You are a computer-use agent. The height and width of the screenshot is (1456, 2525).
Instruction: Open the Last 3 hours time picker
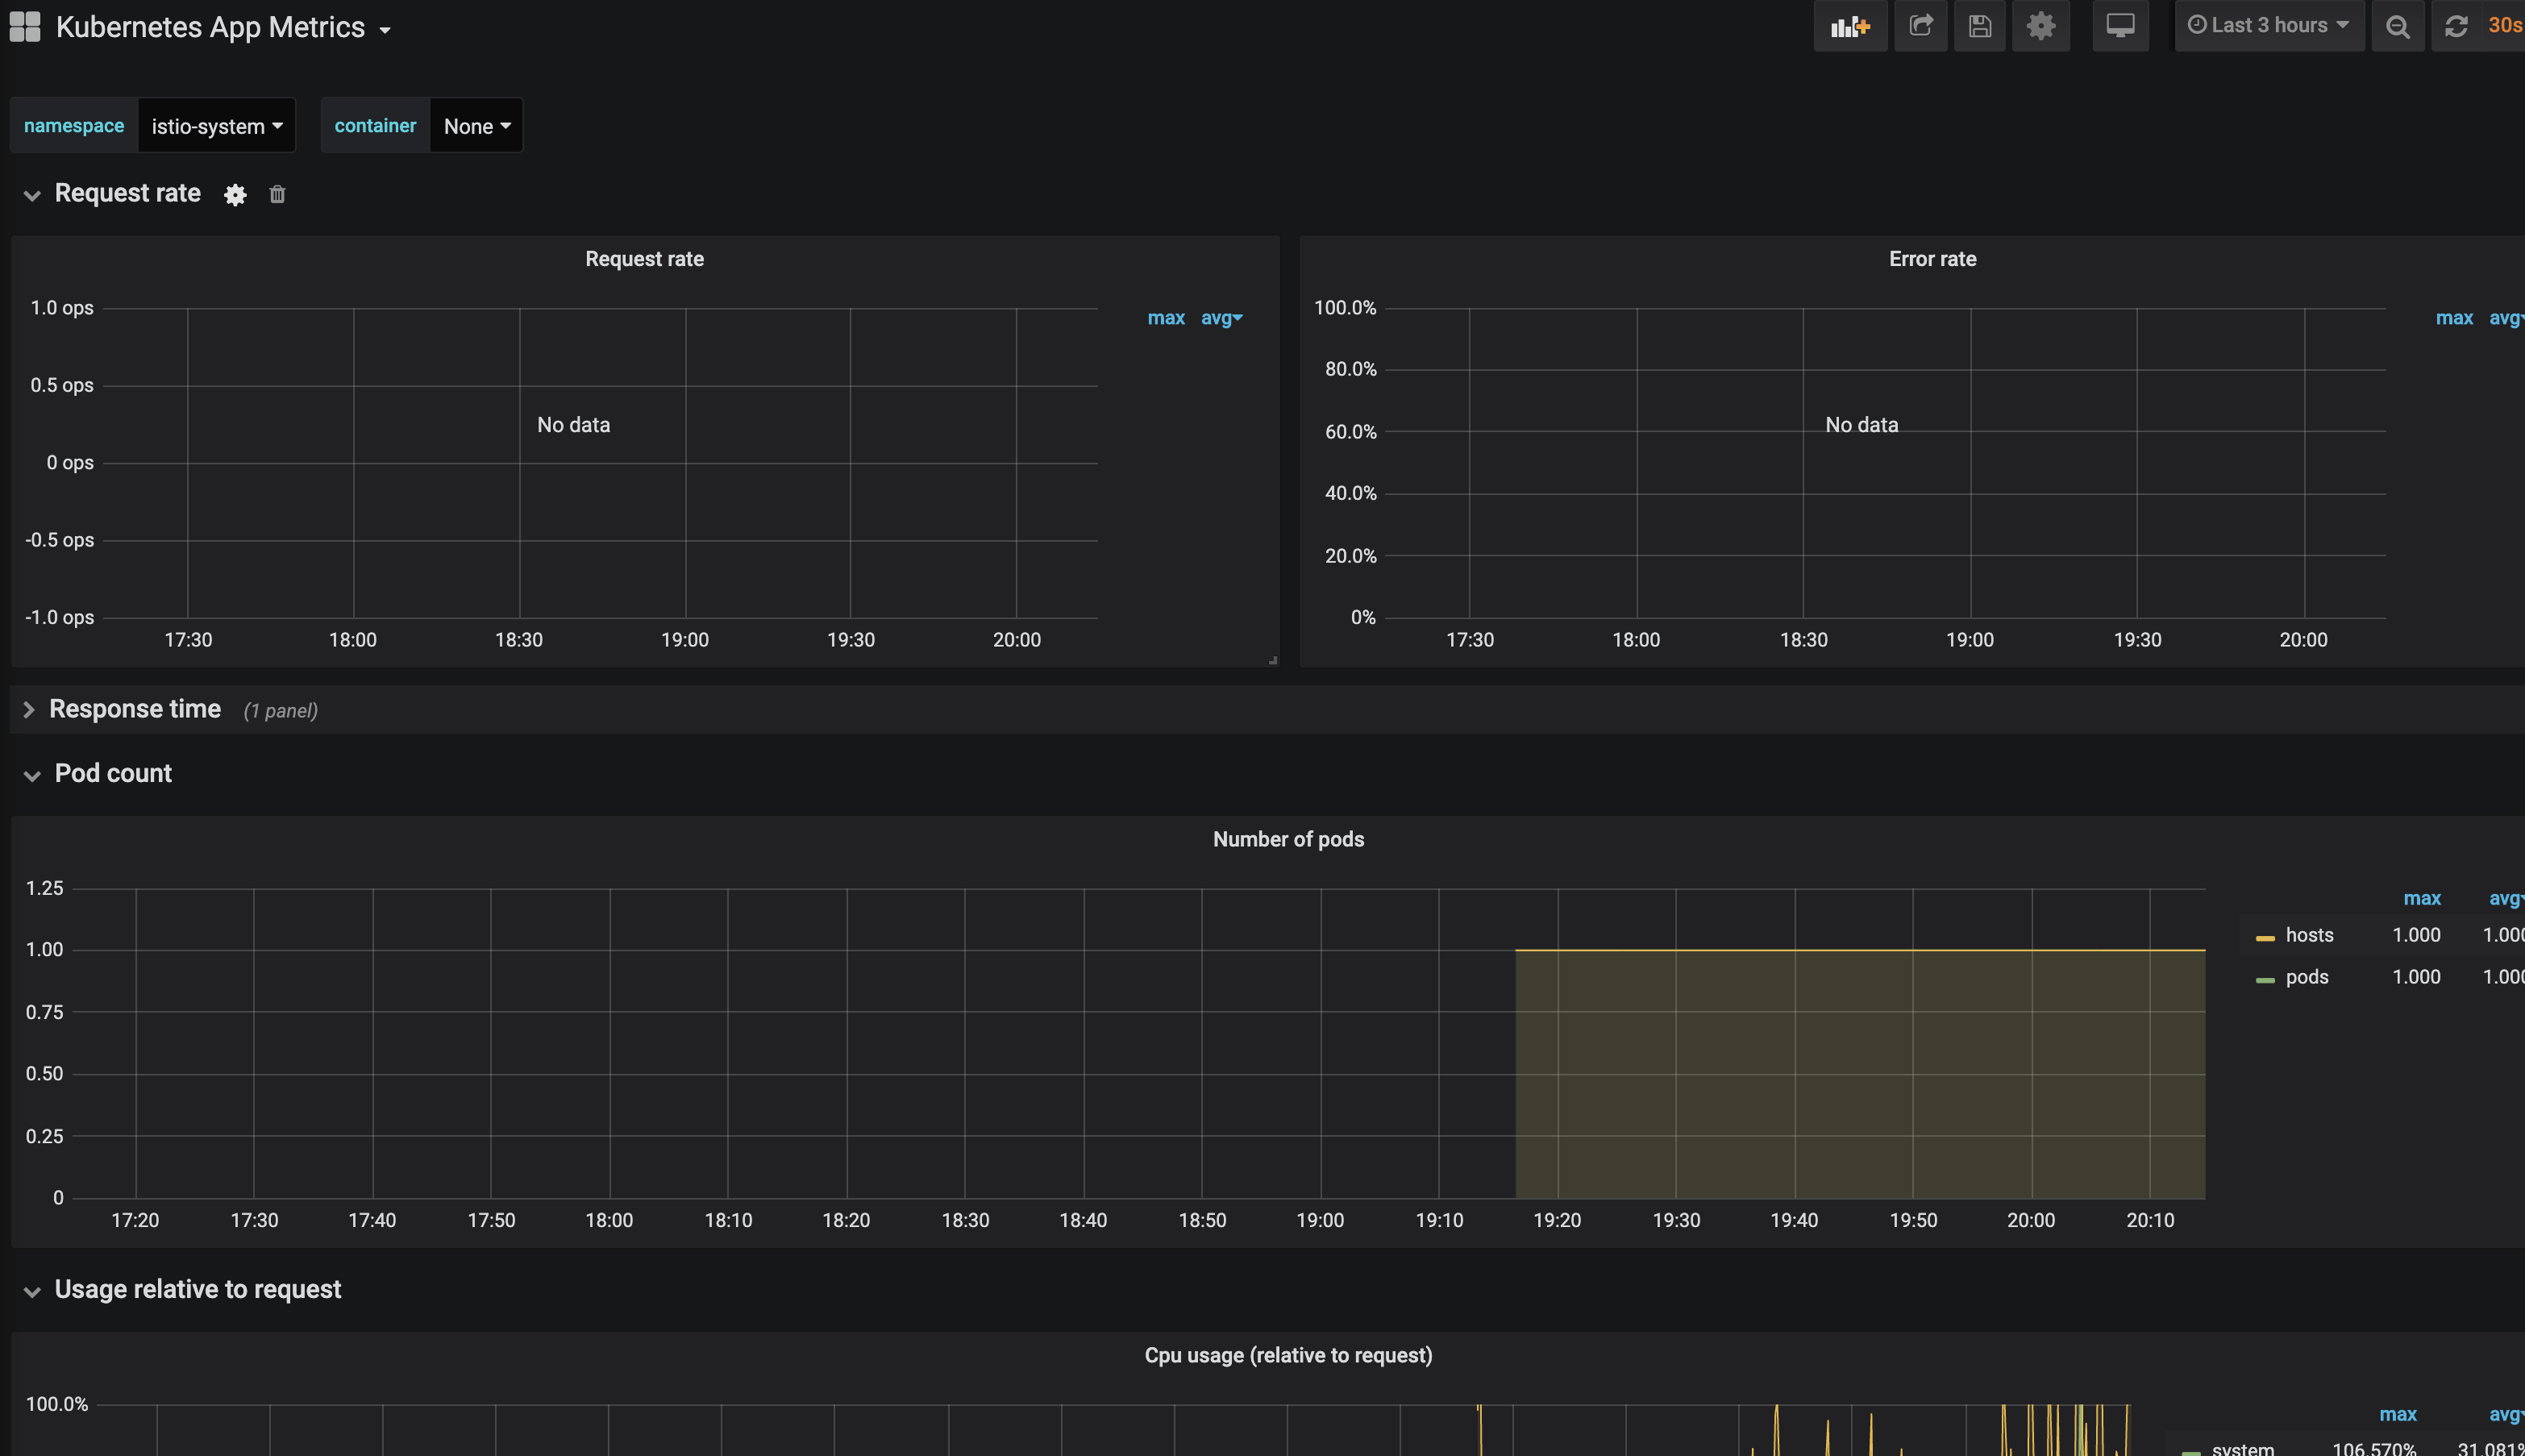click(2269, 25)
